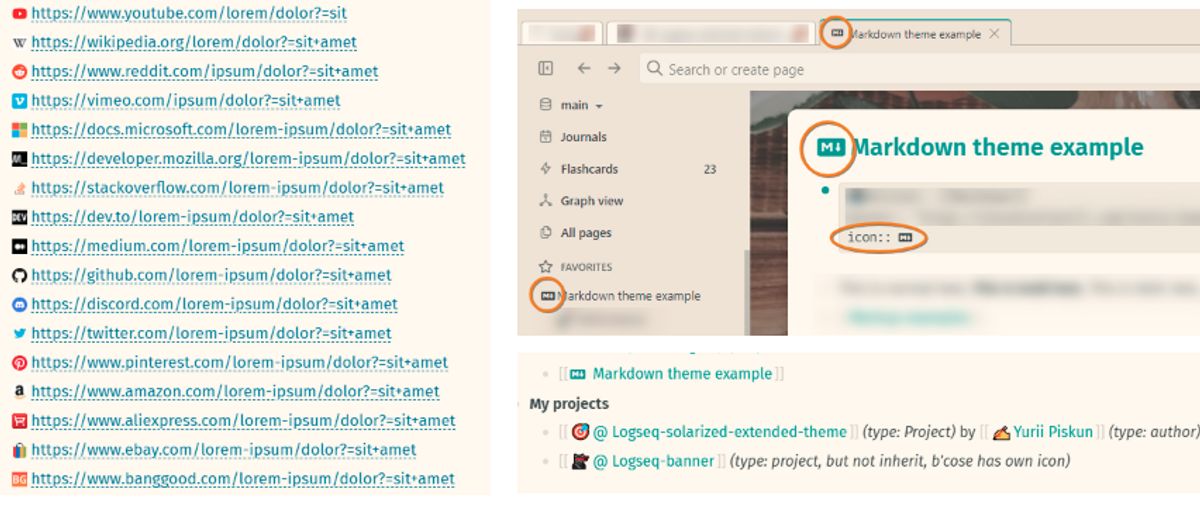
Task: Click the Flashcards count 23
Action: click(710, 169)
